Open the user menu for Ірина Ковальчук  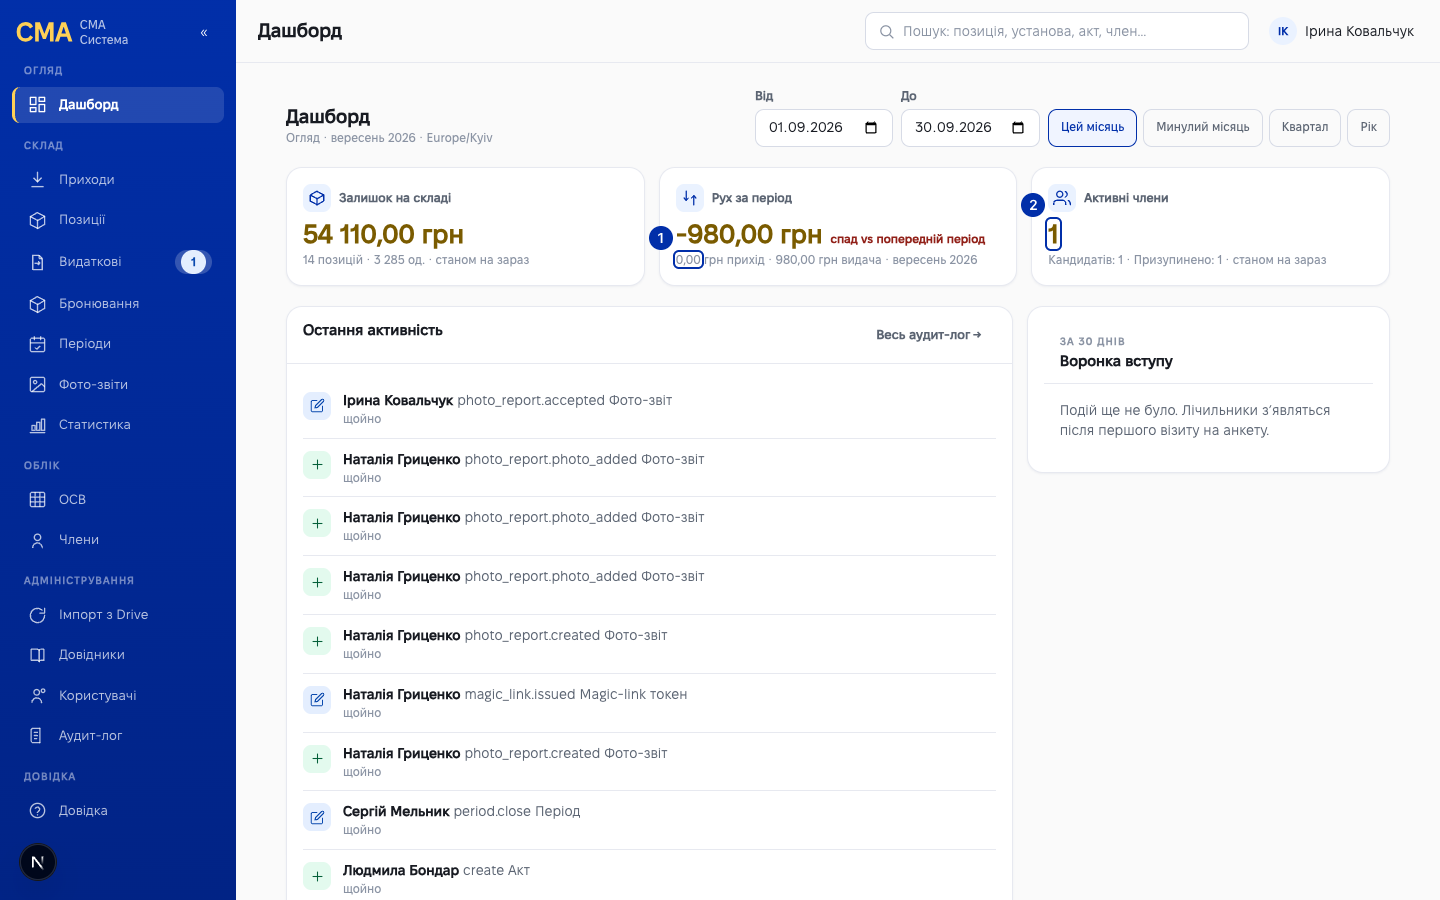pos(1342,31)
